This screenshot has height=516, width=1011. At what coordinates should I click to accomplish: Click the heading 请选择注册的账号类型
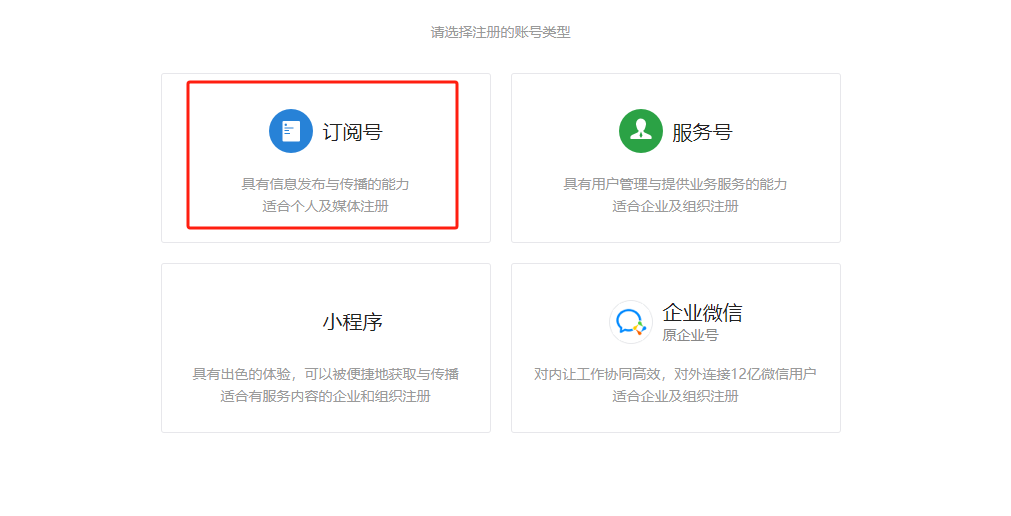click(x=500, y=32)
